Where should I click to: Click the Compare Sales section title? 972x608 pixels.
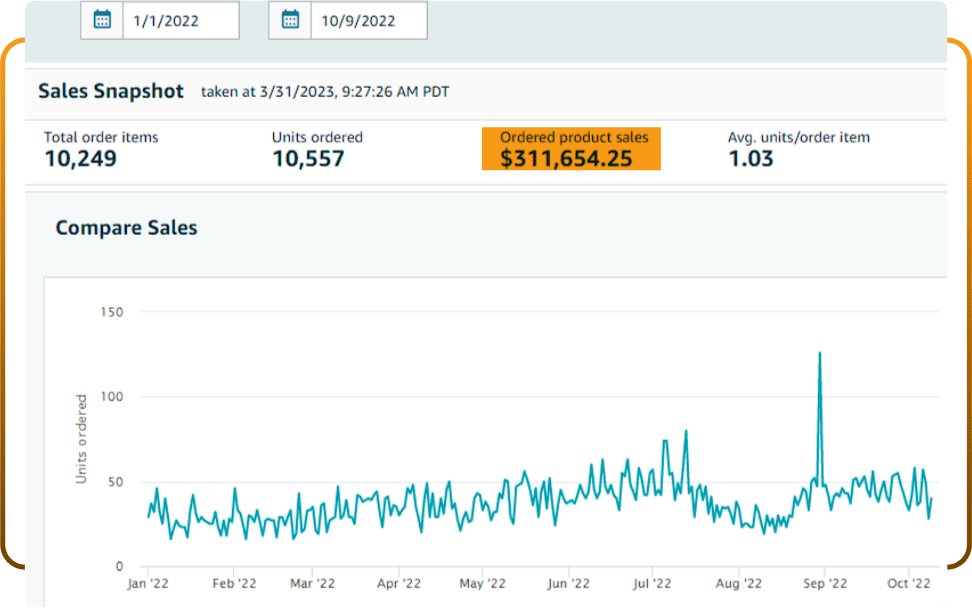coord(126,228)
